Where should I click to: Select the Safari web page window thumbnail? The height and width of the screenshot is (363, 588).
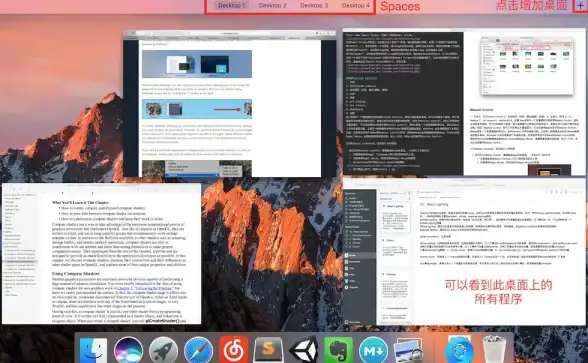click(230, 104)
